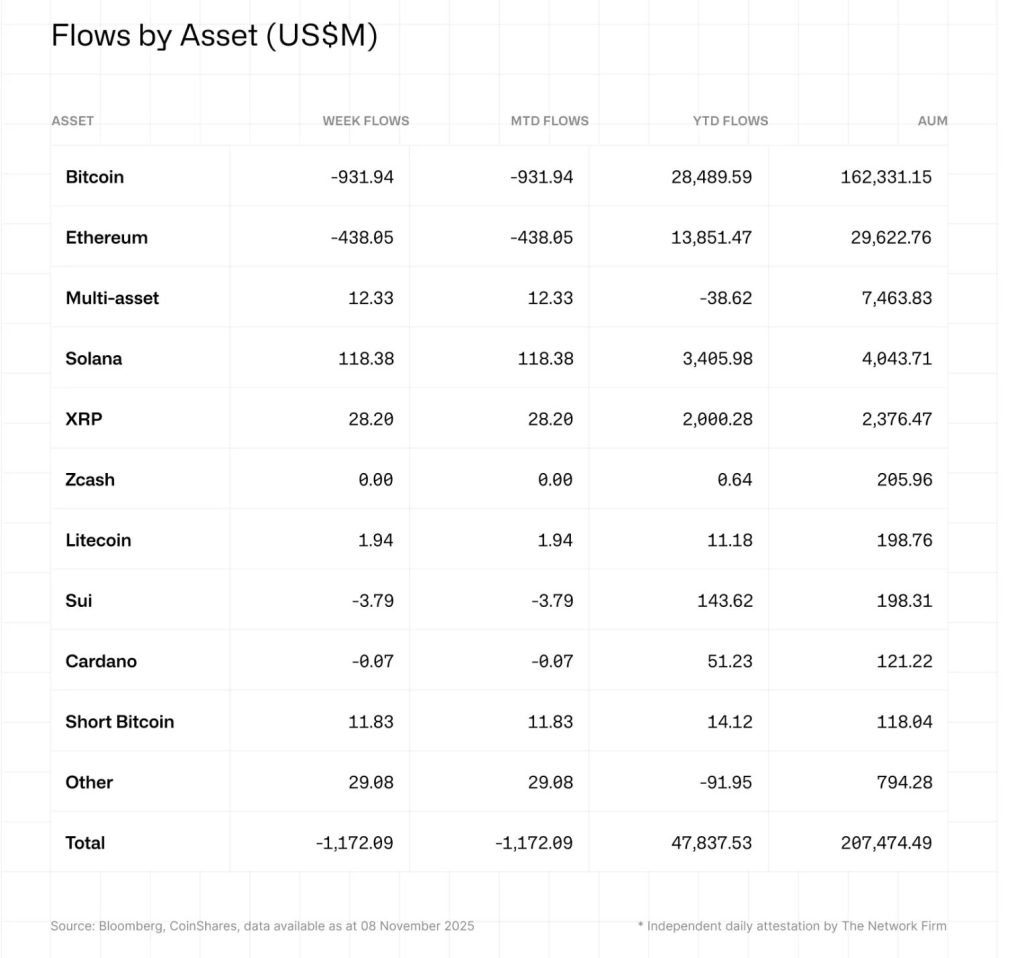Click the Ethereum row label
The width and height of the screenshot is (1024, 958).
tap(106, 238)
